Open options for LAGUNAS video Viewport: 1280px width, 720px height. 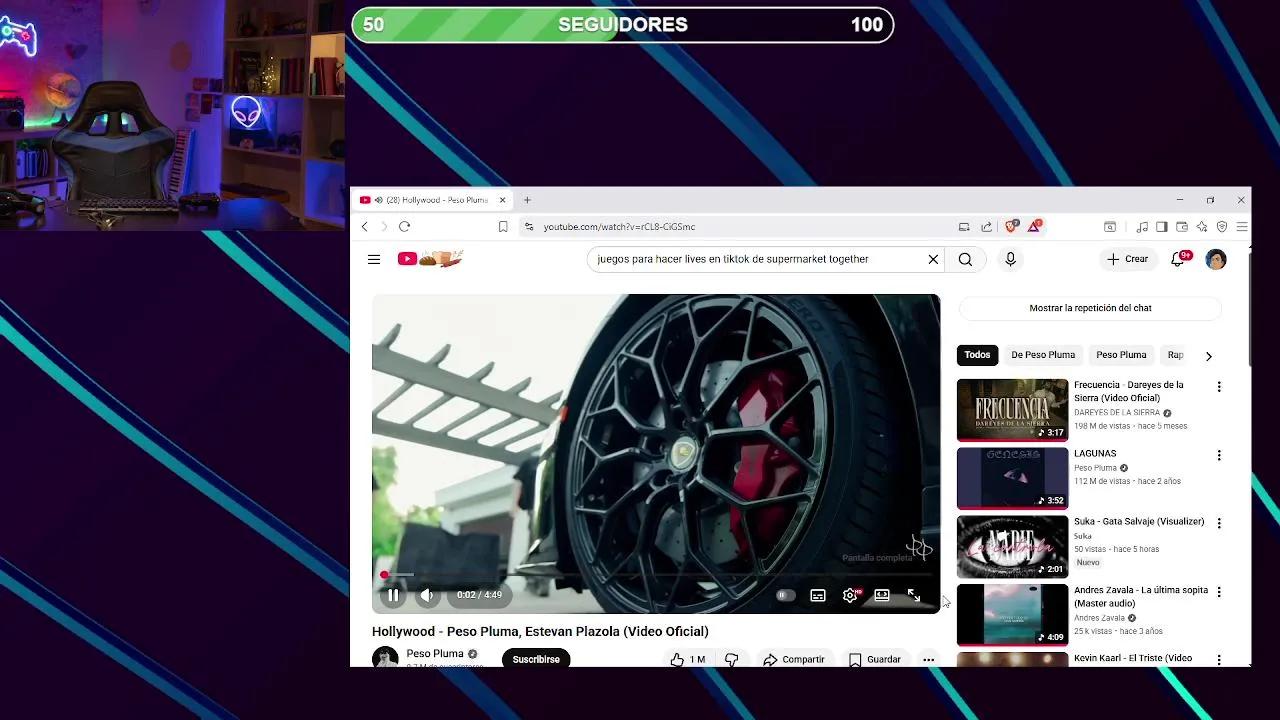click(x=1218, y=456)
